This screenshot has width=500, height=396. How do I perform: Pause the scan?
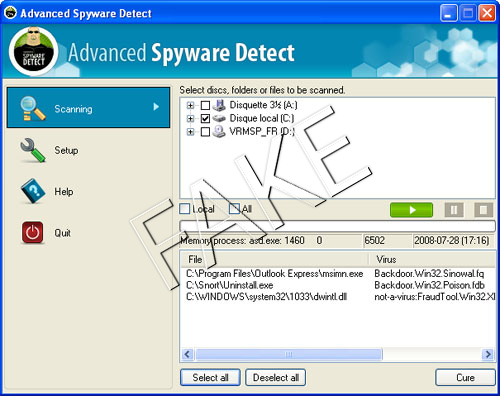(454, 210)
